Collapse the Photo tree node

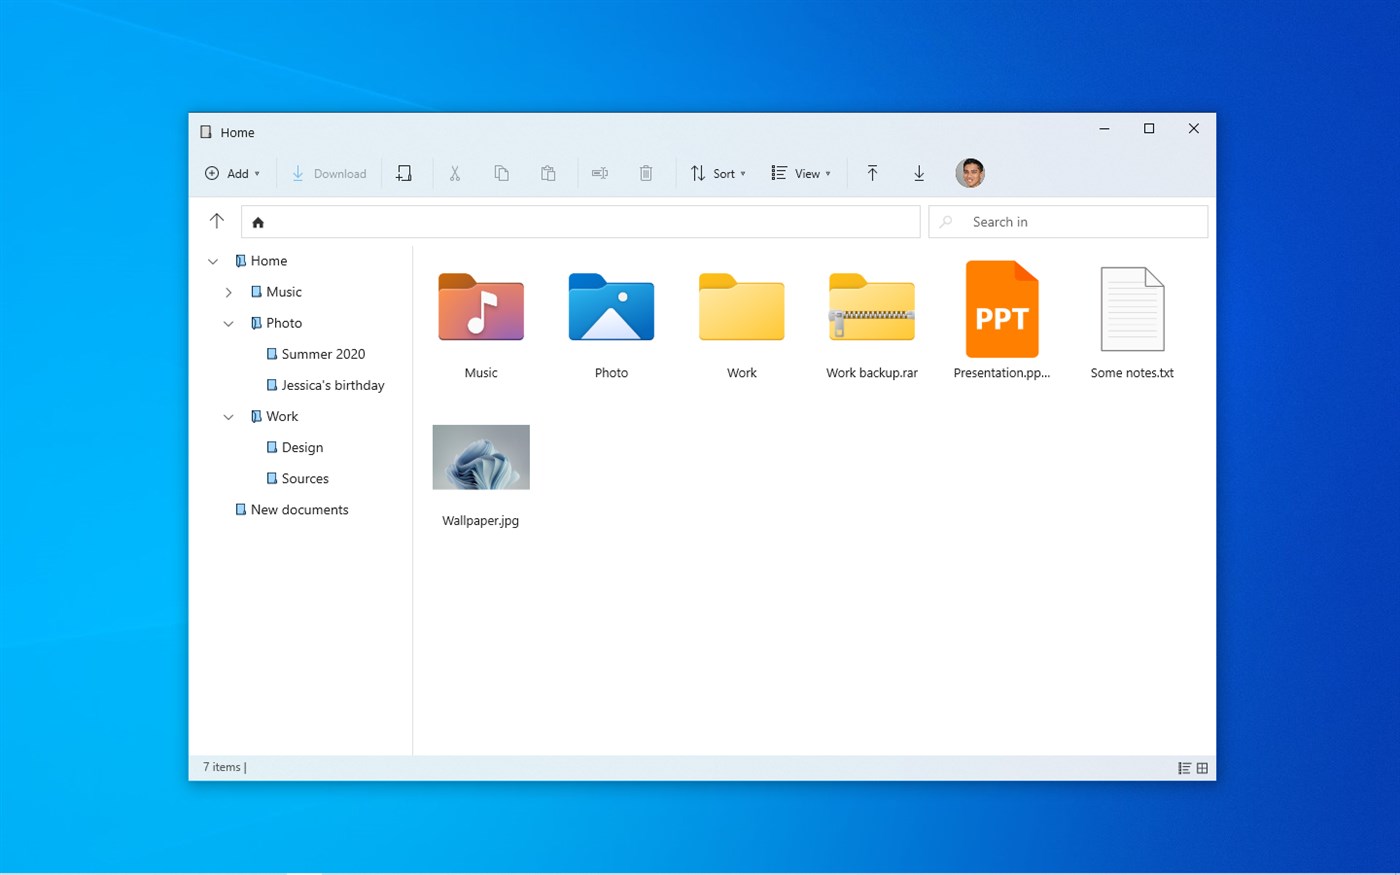tap(229, 323)
